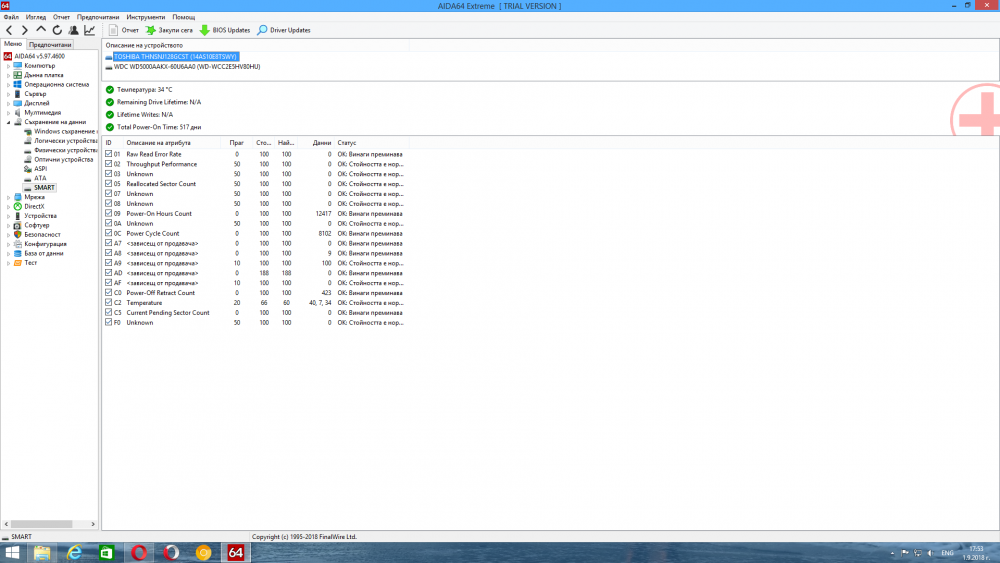Viewport: 1000px width, 563px height.
Task: Expand the Дисплей tree node
Action: (8, 103)
